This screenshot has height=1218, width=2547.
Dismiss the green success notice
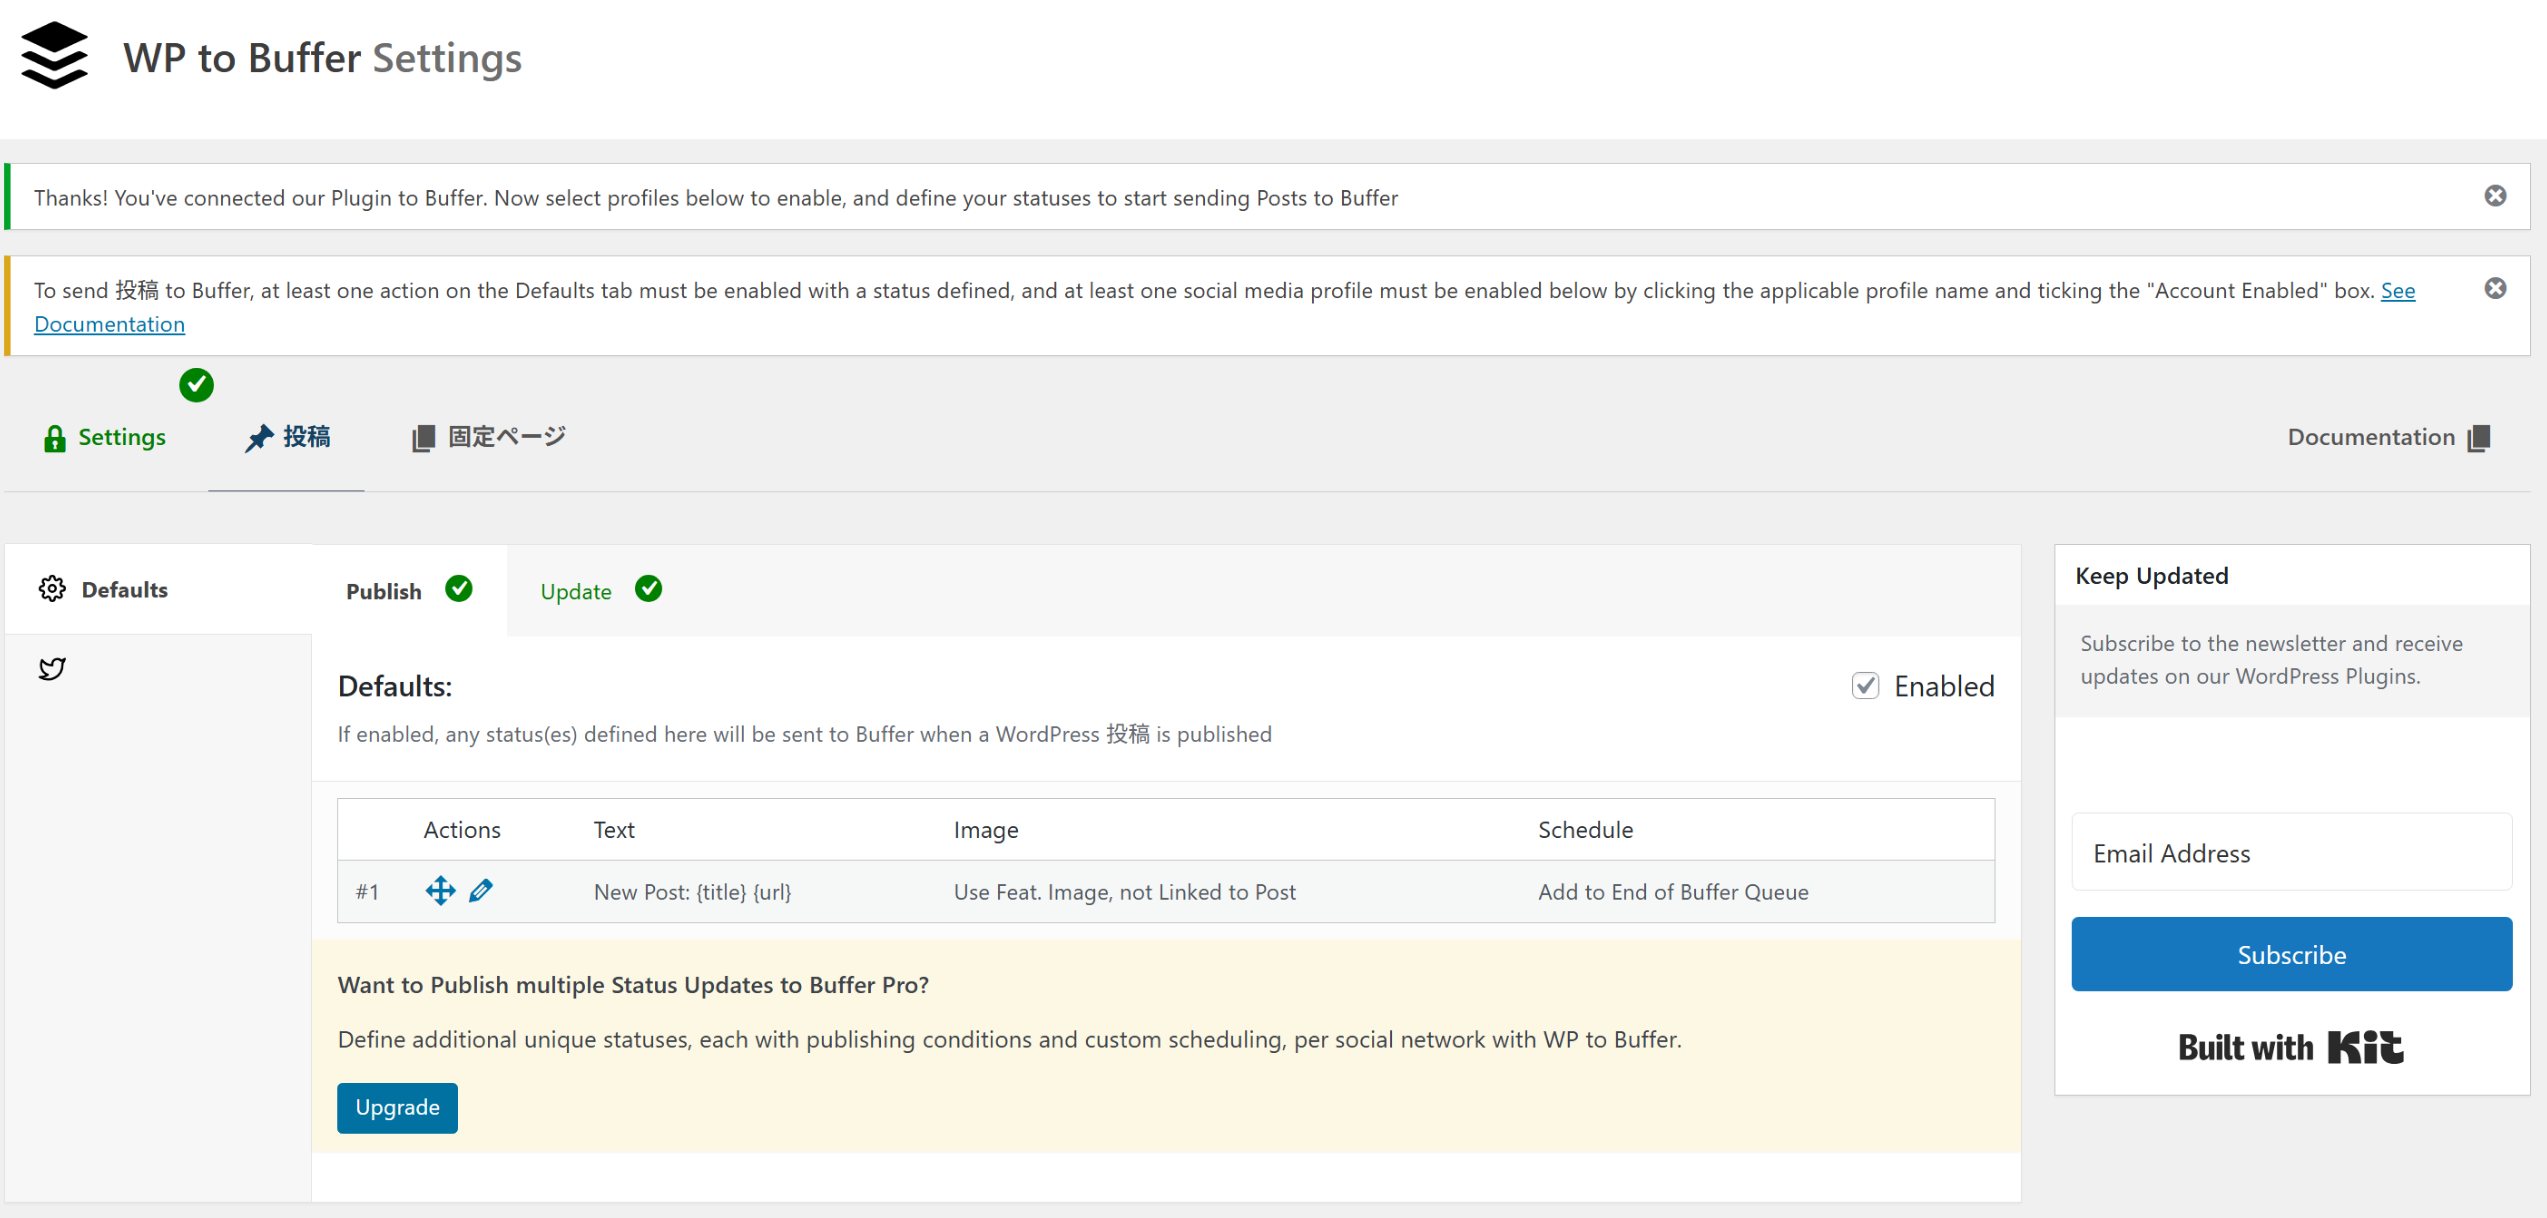pyautogui.click(x=2495, y=196)
